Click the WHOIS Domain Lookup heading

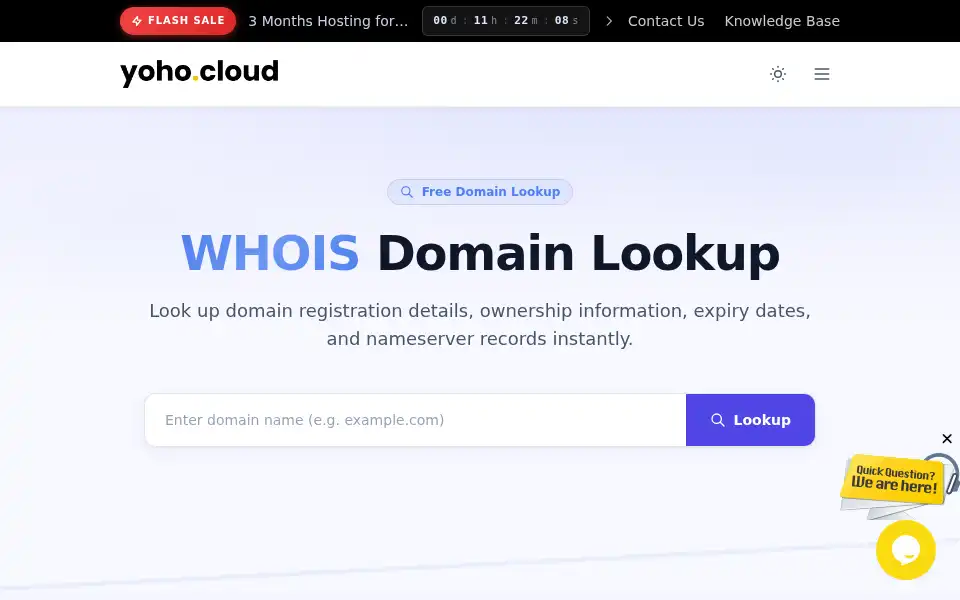480,253
